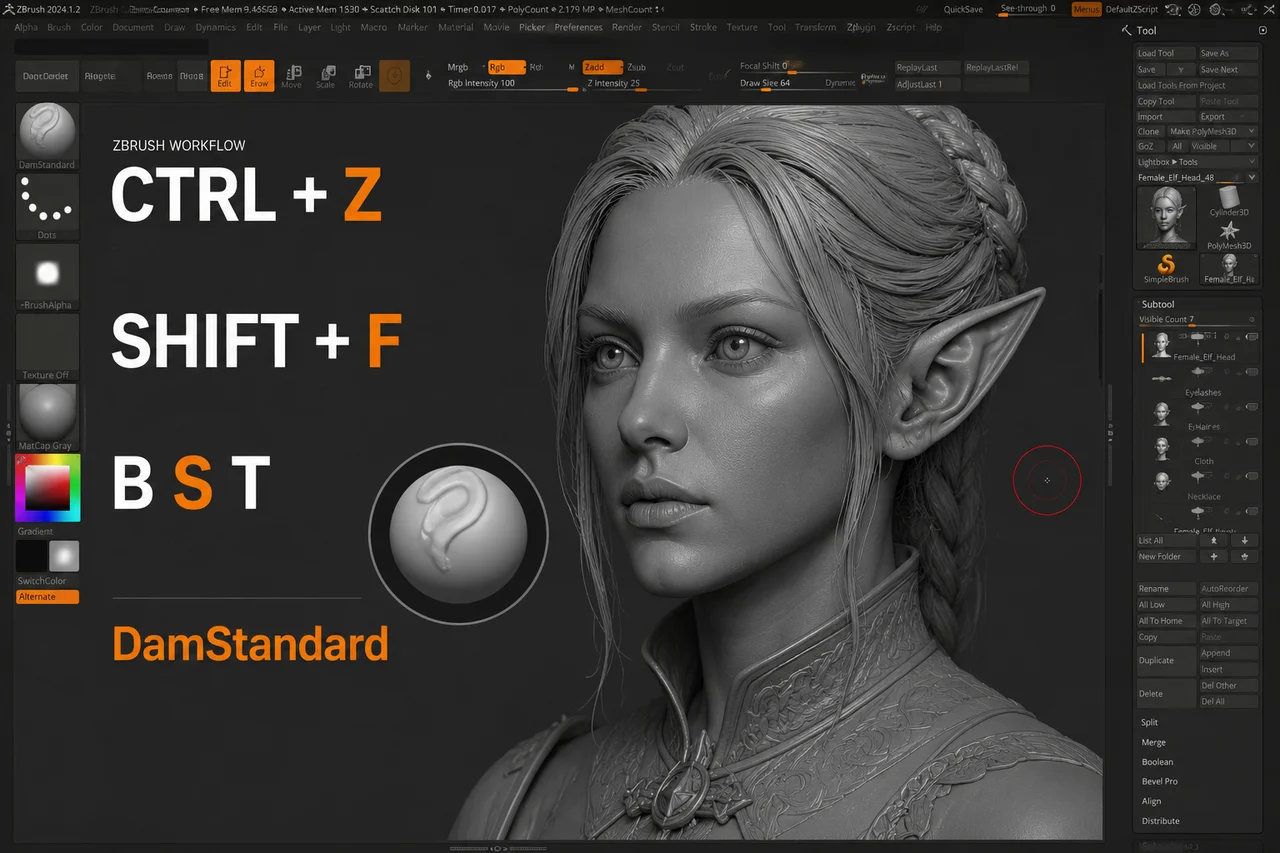Image resolution: width=1280 pixels, height=853 pixels.
Task: Open the Zplugin menu
Action: (861, 27)
